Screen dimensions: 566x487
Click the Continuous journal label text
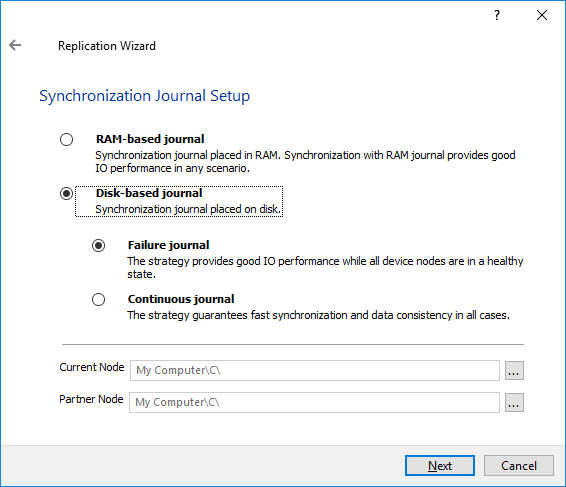(x=181, y=299)
